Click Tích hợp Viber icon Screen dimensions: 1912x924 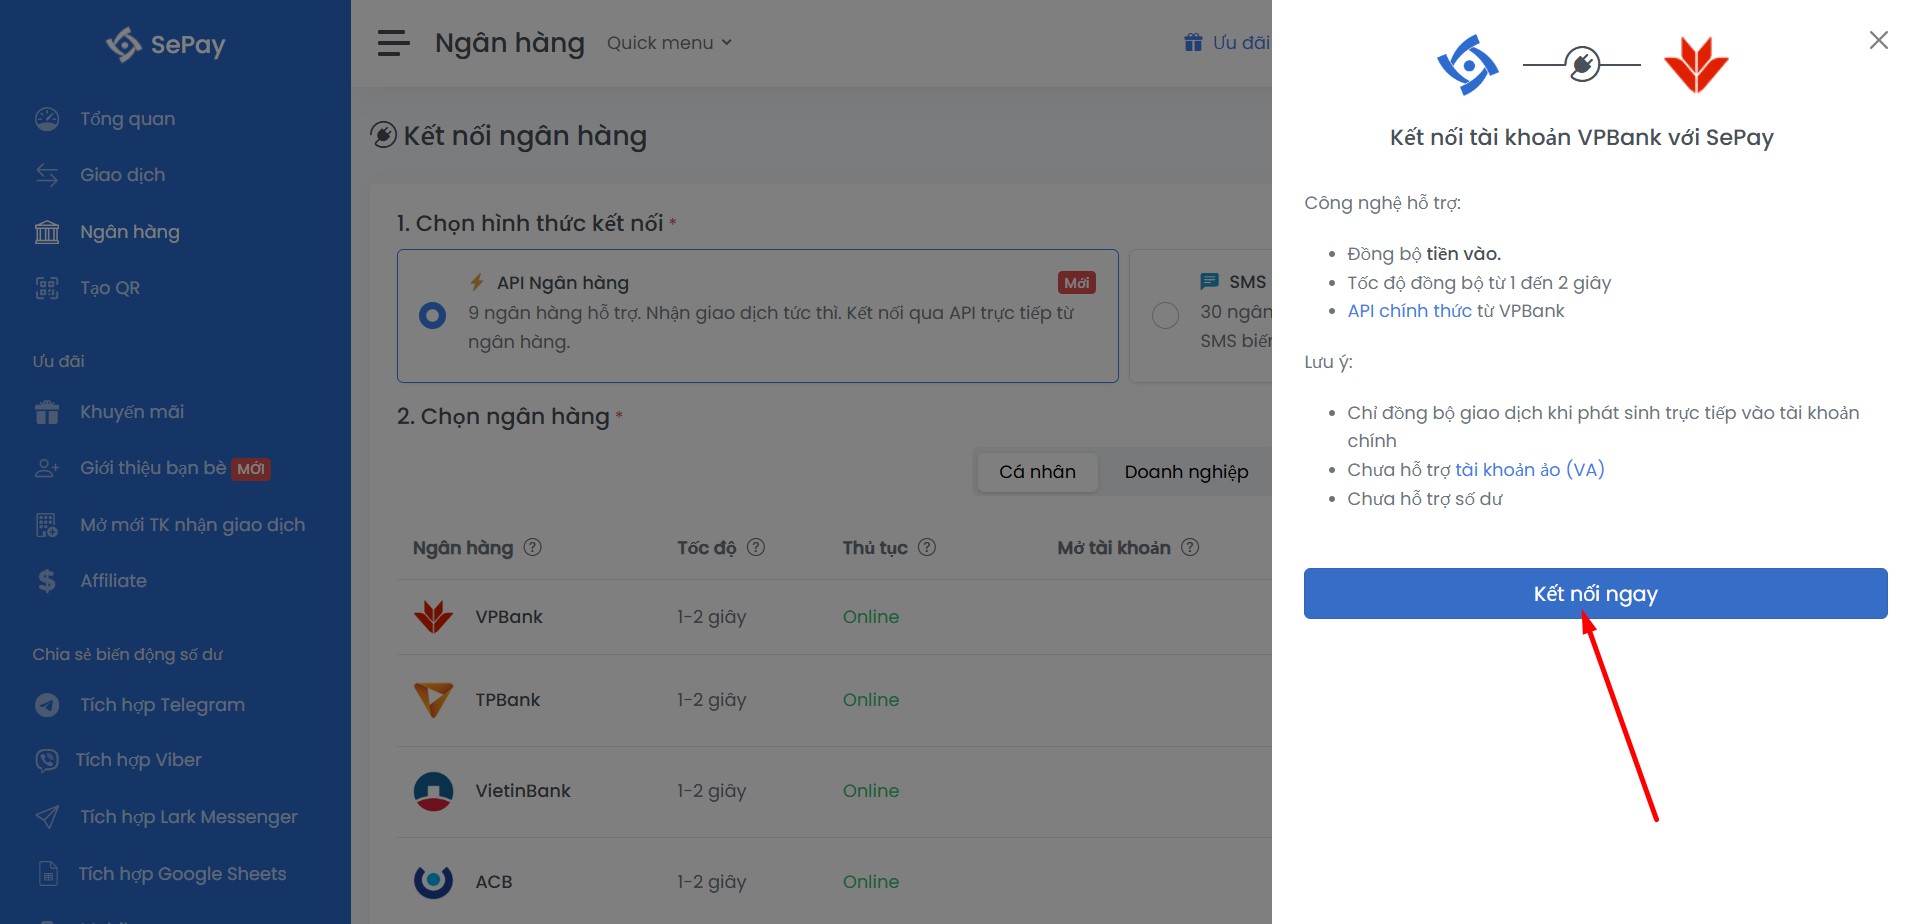(x=47, y=760)
